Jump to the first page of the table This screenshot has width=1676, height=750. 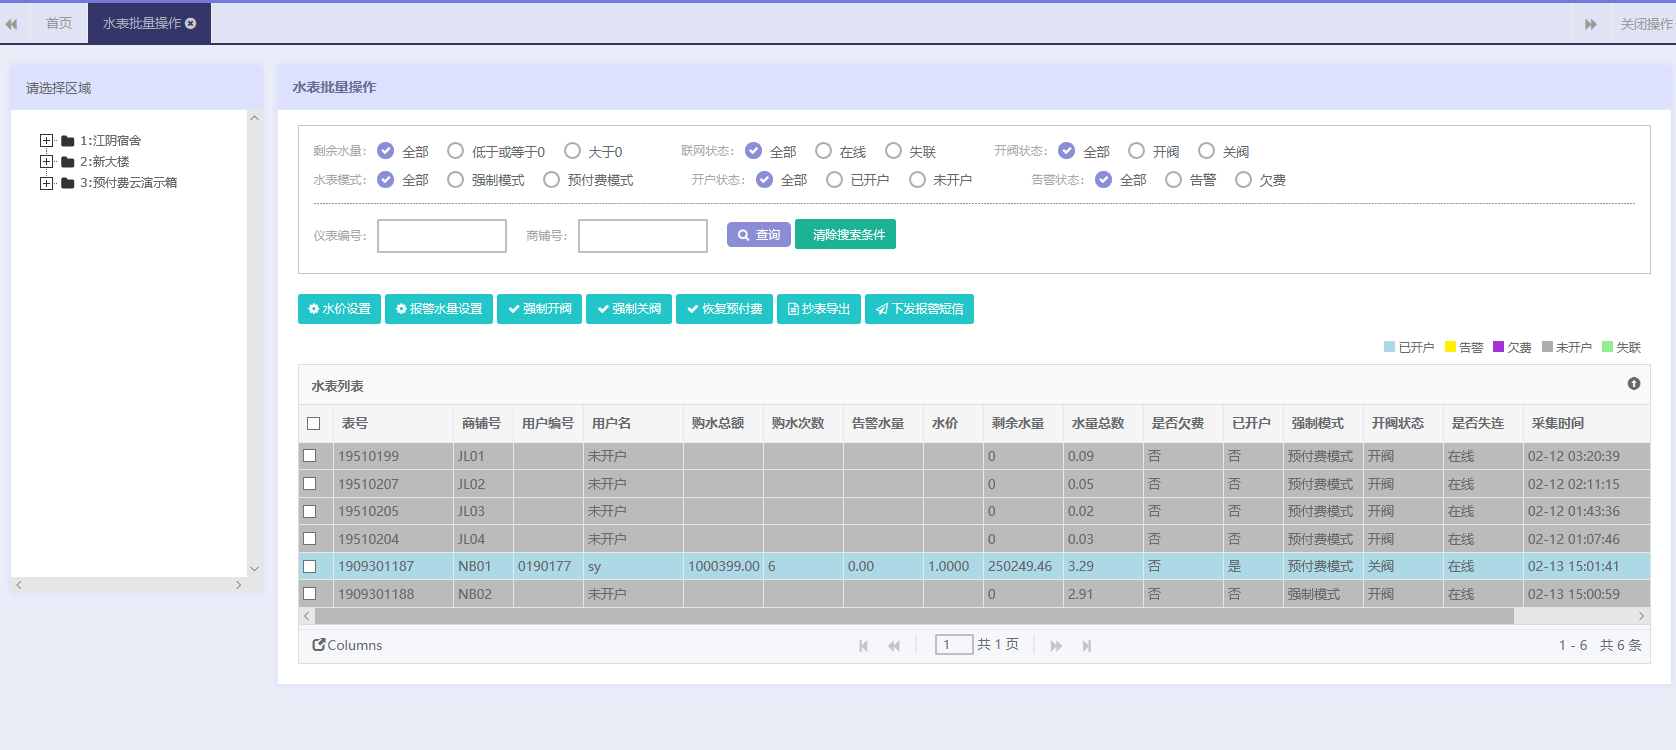point(863,646)
